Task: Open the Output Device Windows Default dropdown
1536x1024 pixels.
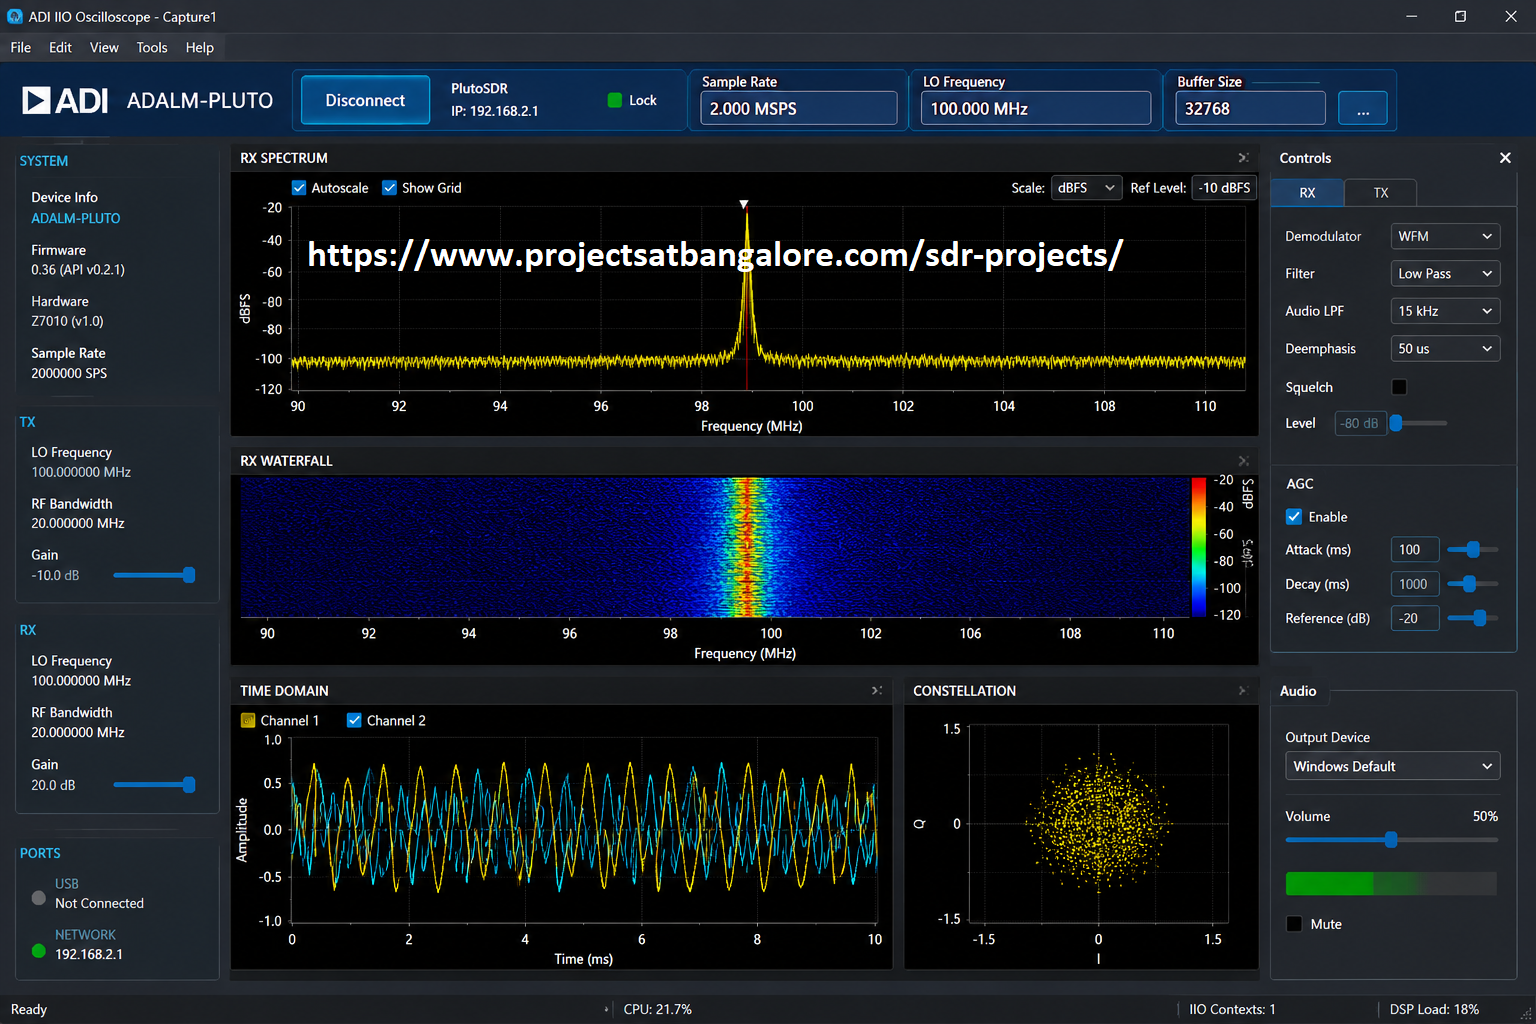Action: click(x=1392, y=766)
